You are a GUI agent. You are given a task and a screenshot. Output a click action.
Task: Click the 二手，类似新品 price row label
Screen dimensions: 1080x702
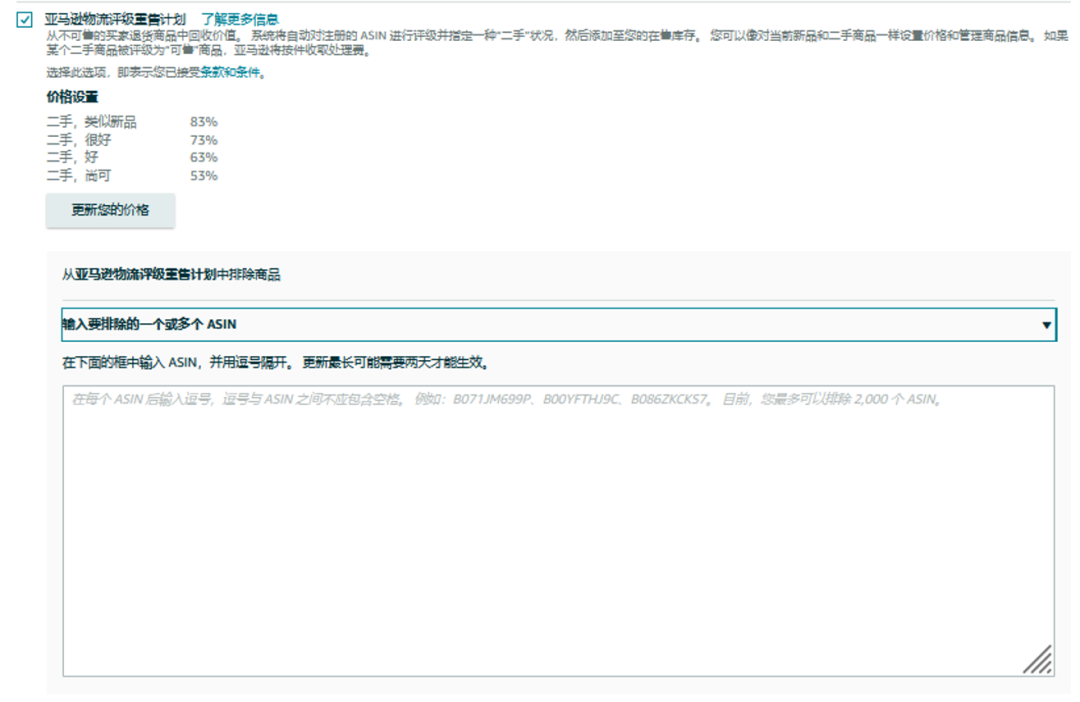point(91,122)
